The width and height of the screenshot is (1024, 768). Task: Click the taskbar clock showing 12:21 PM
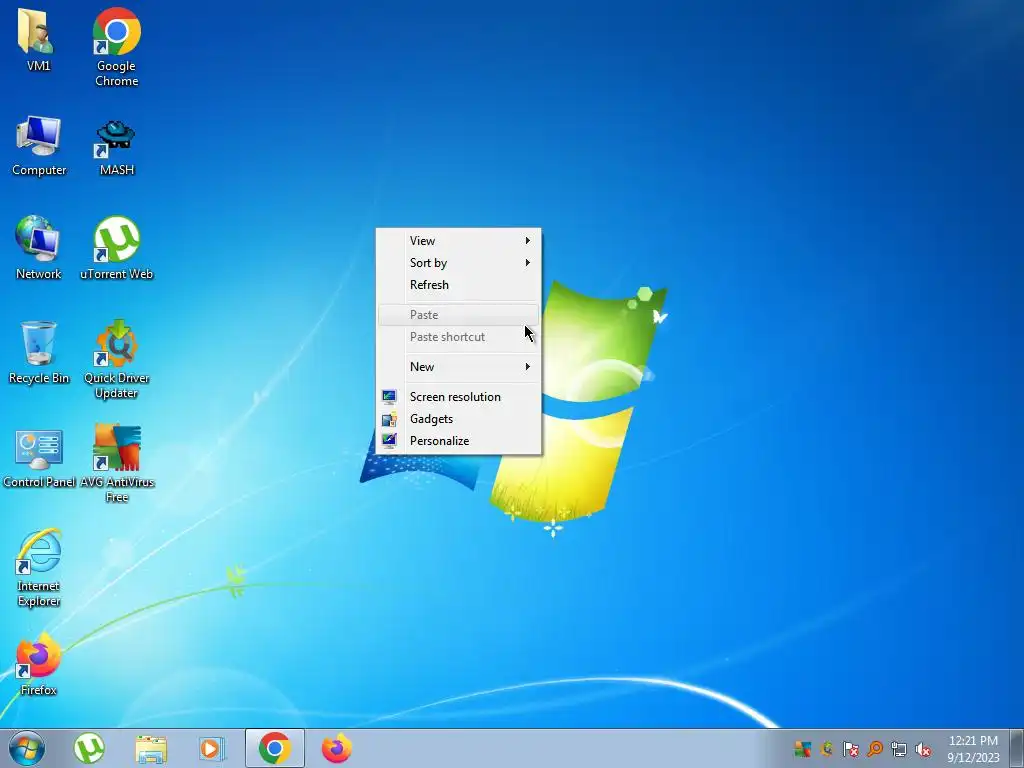pos(973,748)
